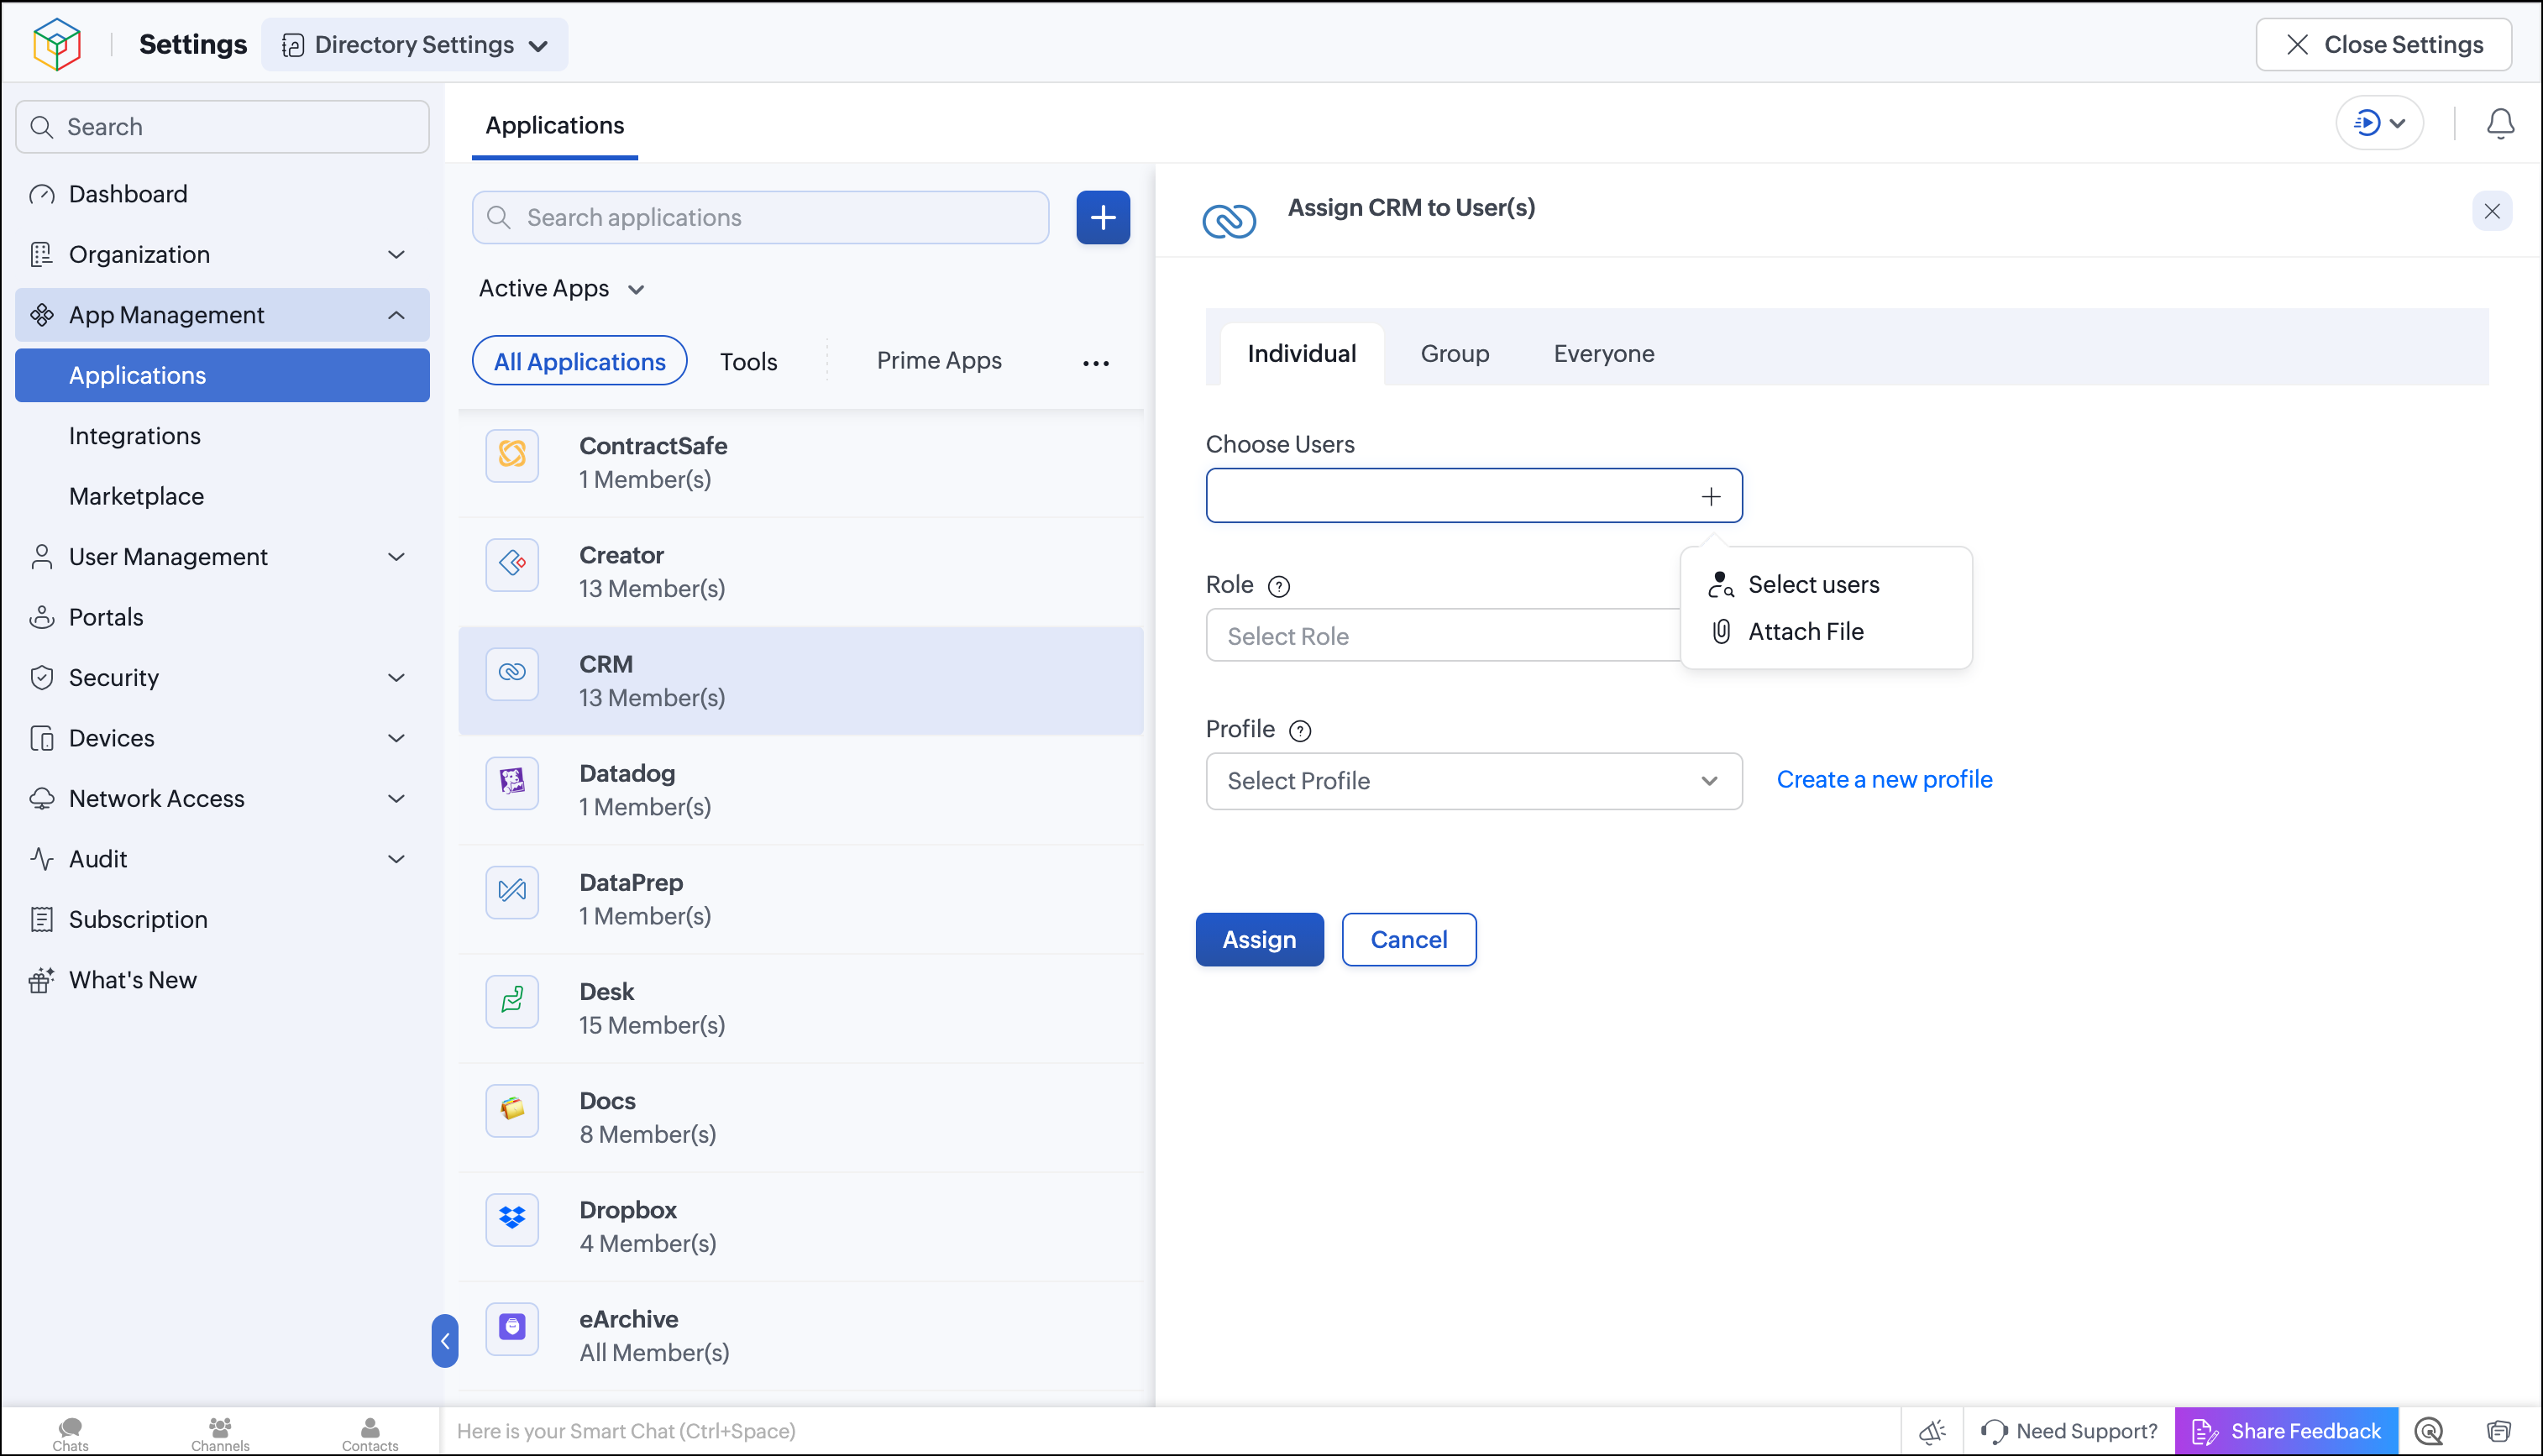Viewport: 2543px width, 1456px height.
Task: Click Create a new profile link
Action: [x=1884, y=780]
